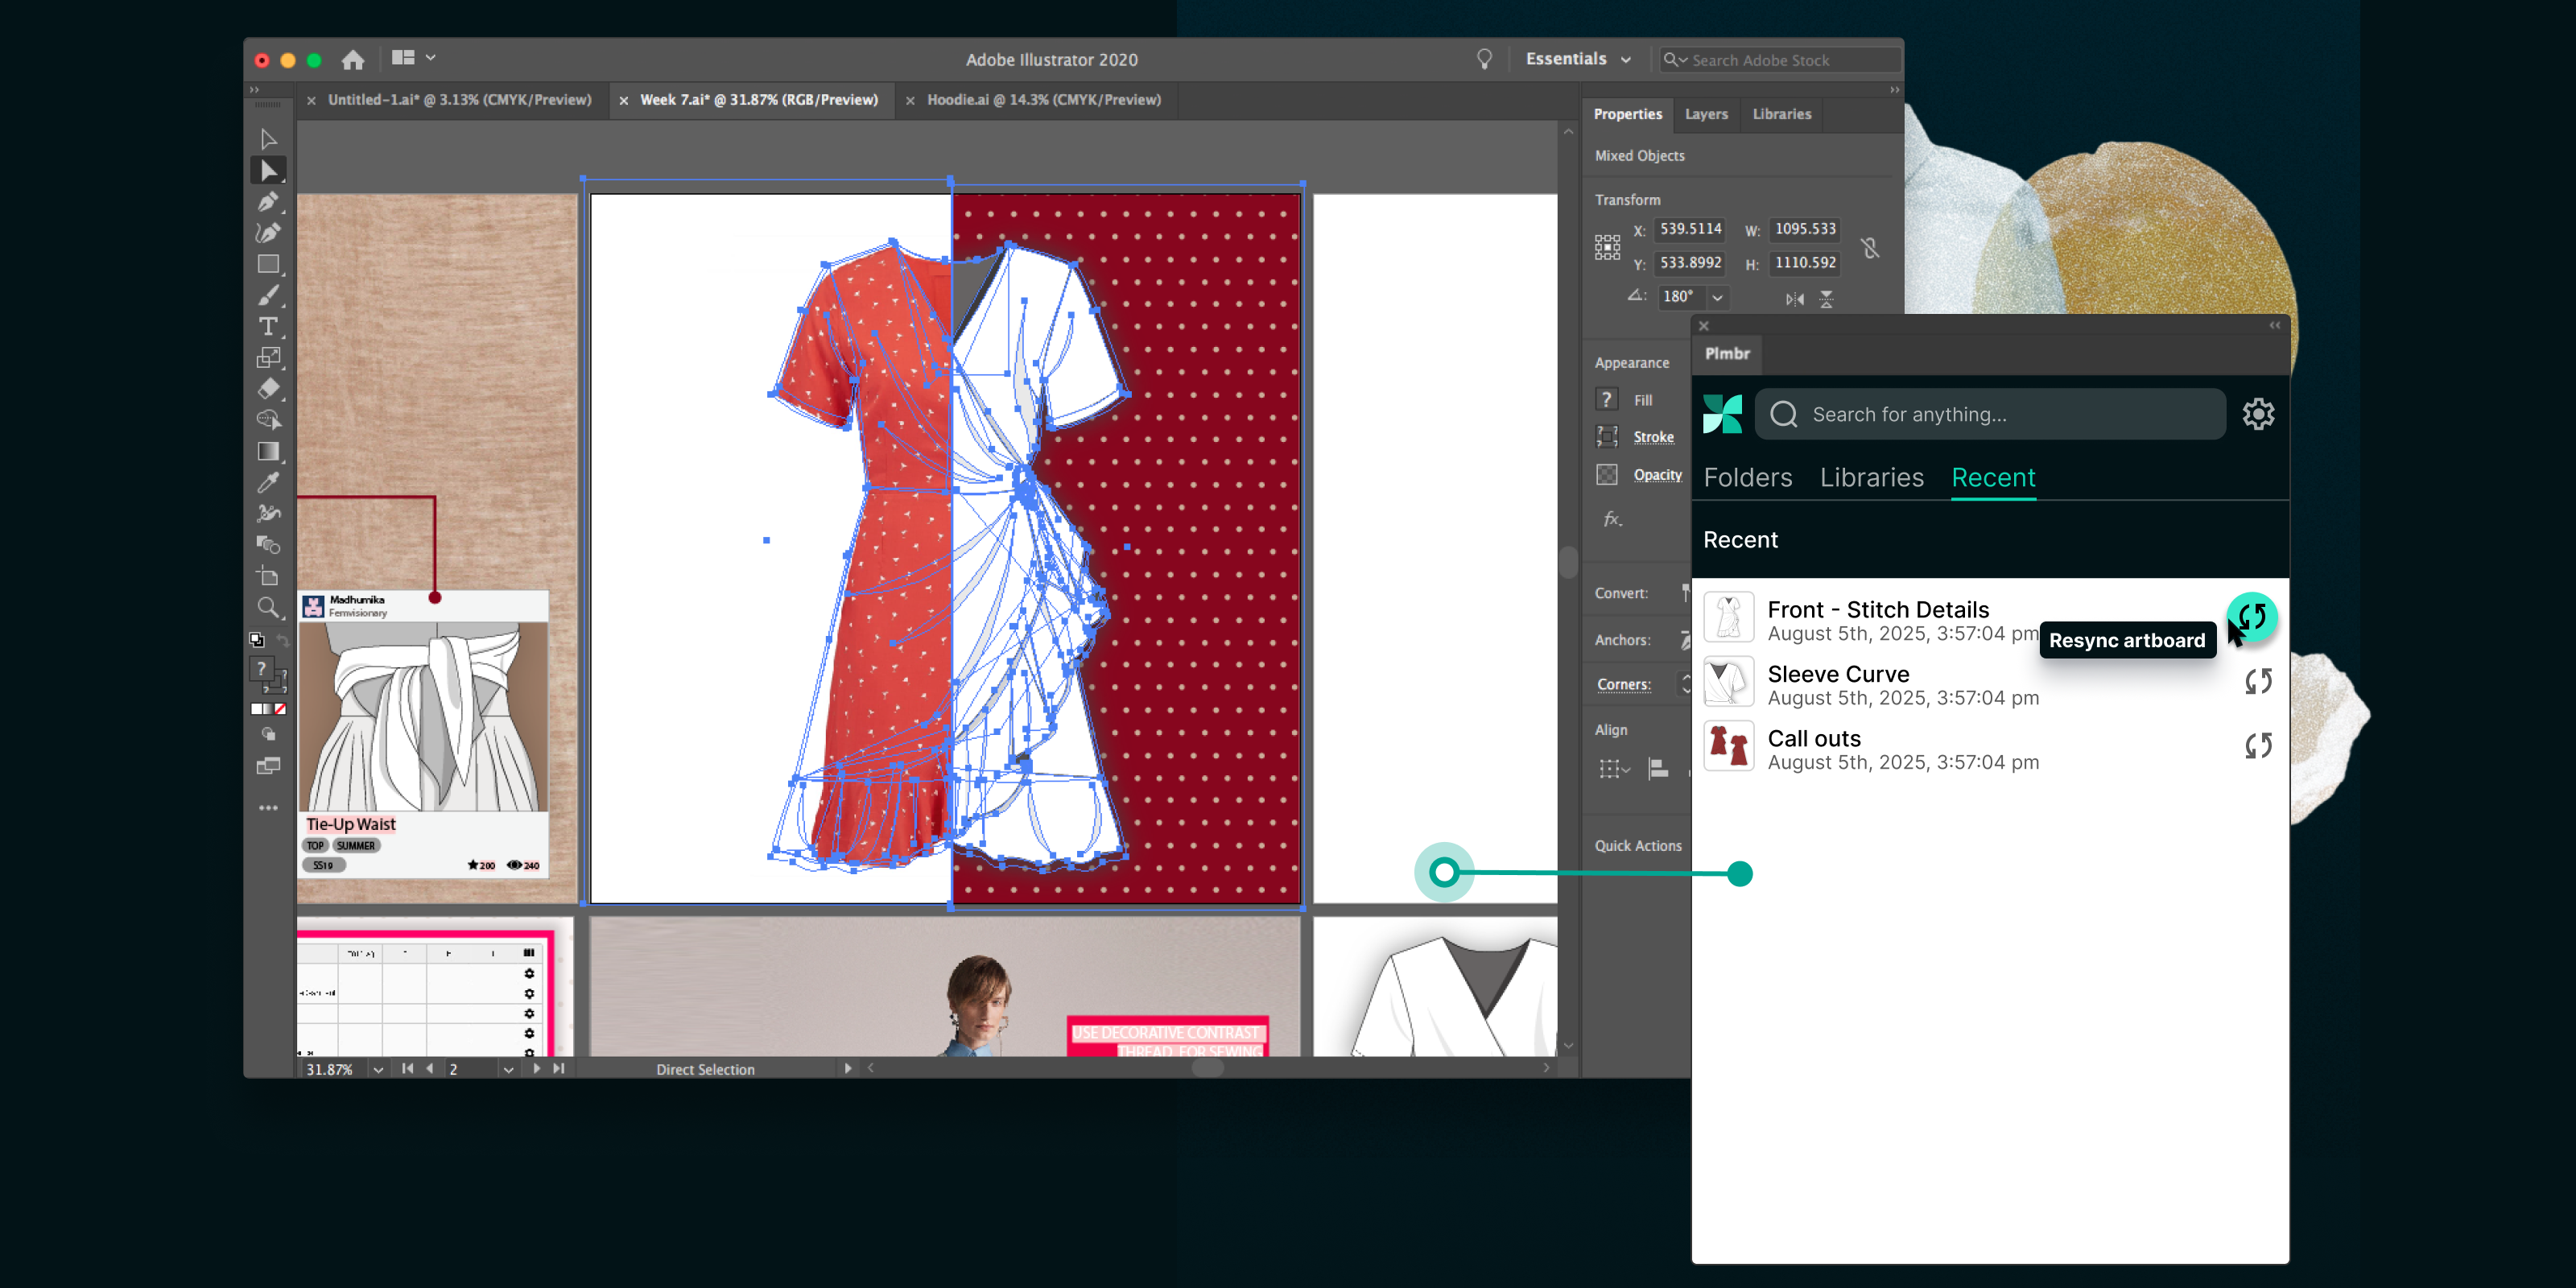Select the transform reference point grid
The image size is (2576, 1288).
point(1607,247)
